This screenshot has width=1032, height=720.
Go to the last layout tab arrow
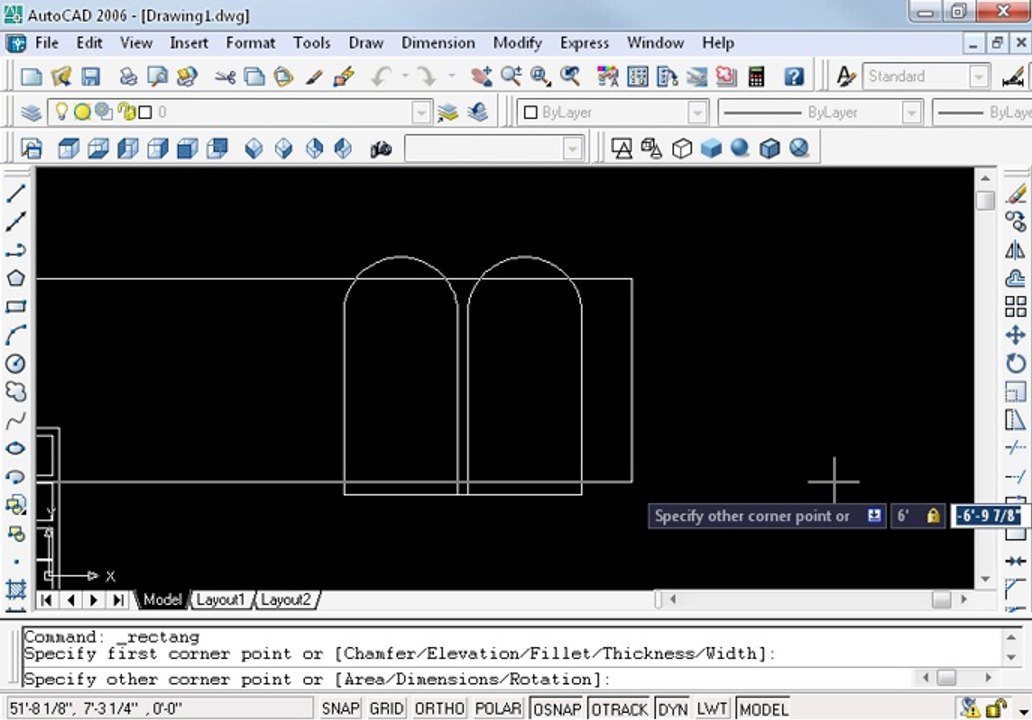click(118, 600)
